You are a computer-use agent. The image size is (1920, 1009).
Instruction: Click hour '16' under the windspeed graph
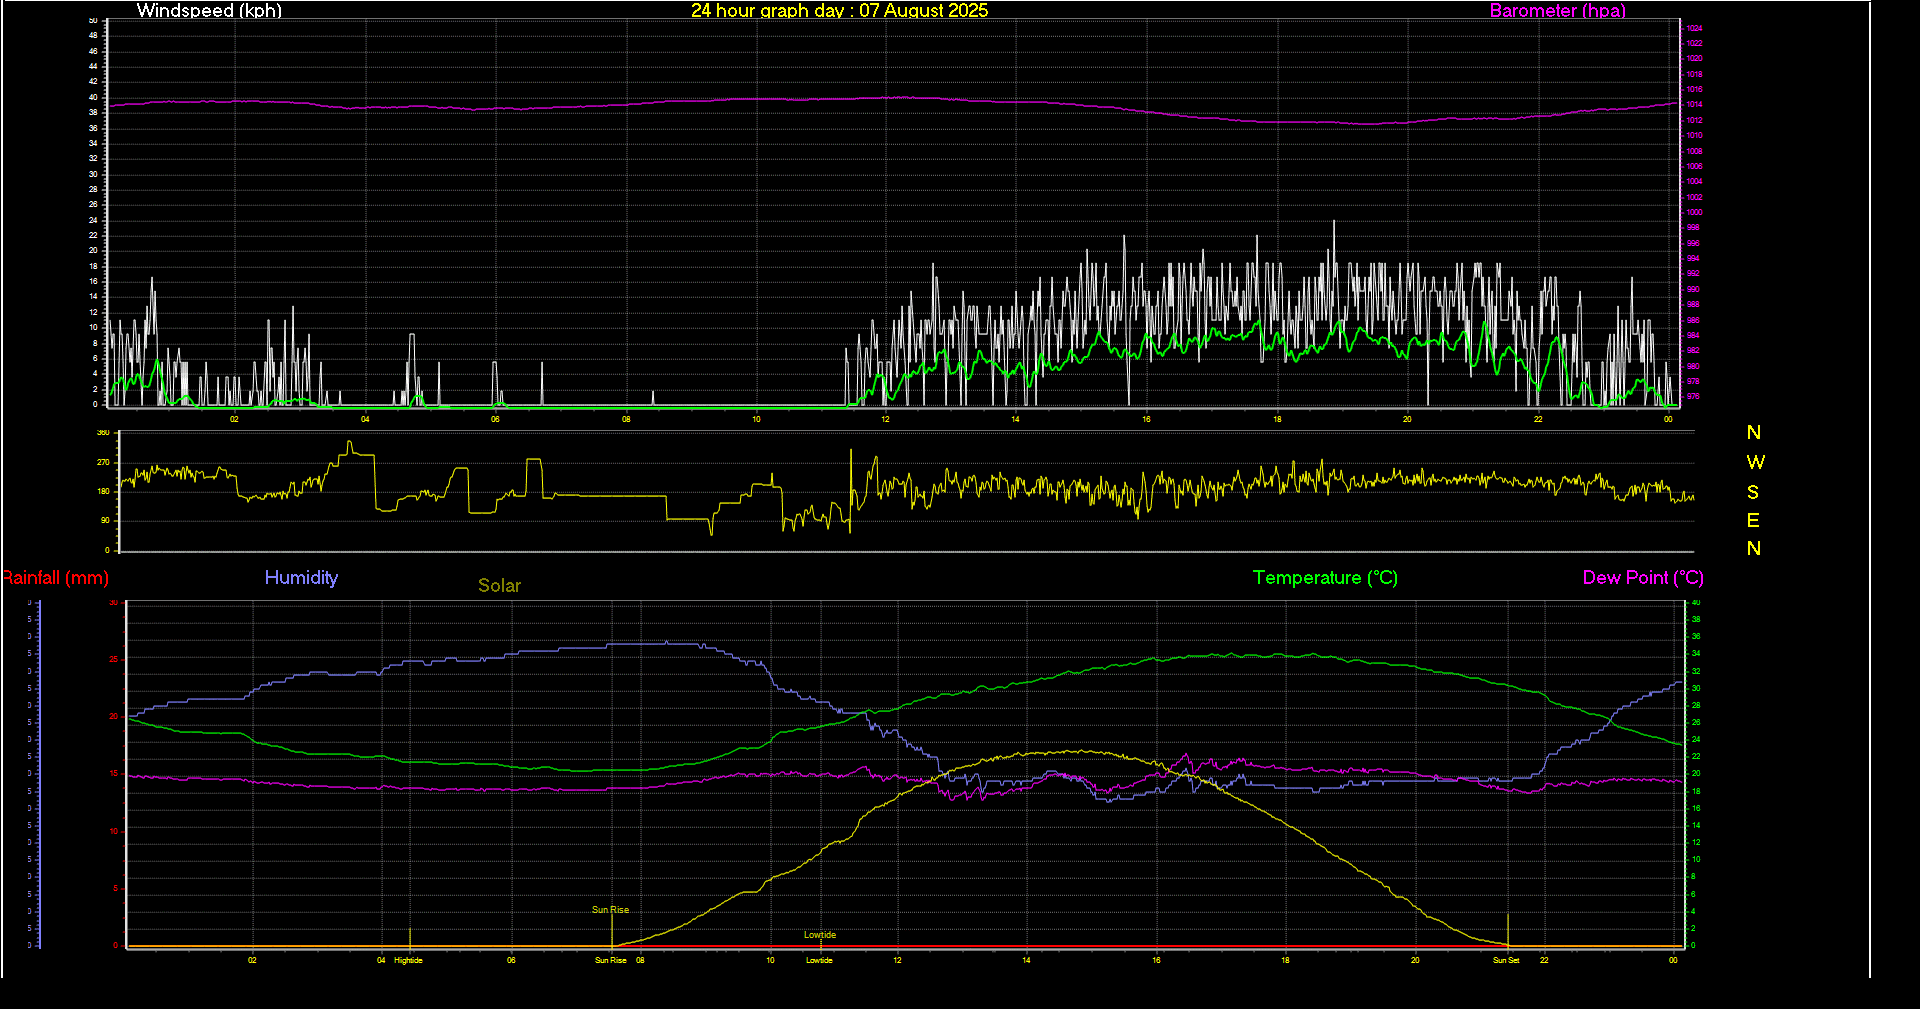[1146, 419]
